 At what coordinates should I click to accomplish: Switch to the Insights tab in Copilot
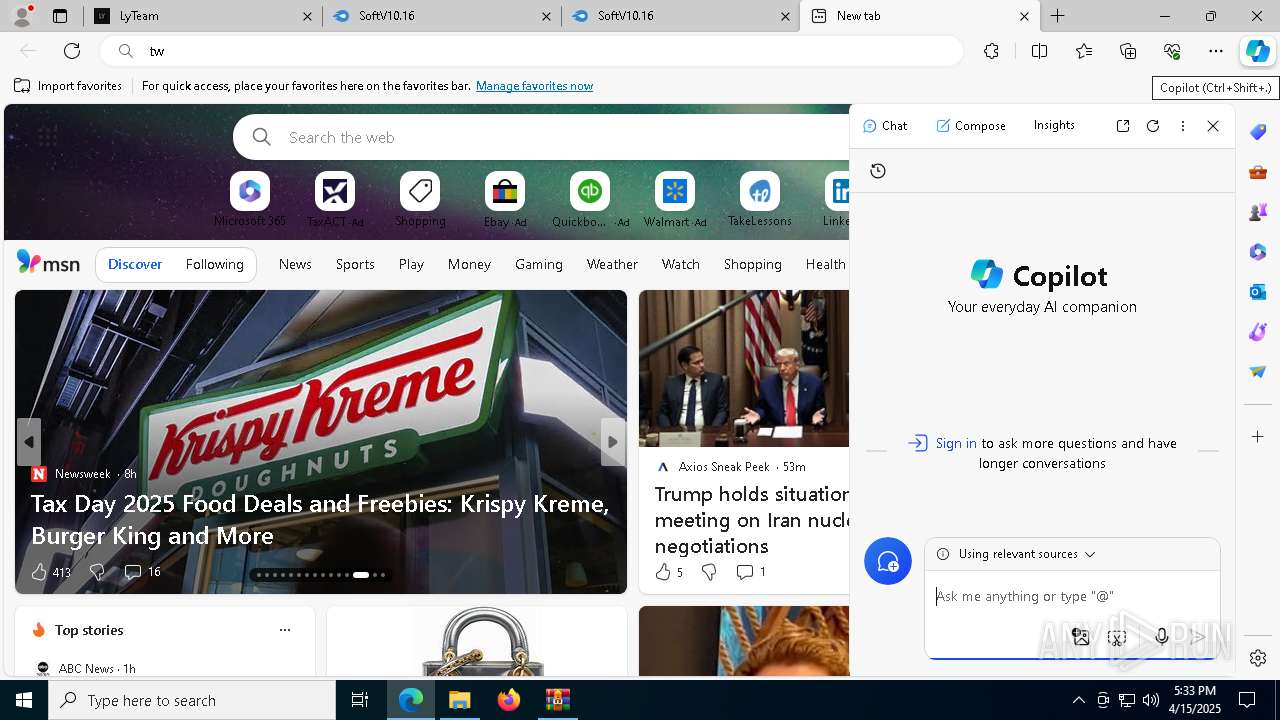(1054, 125)
